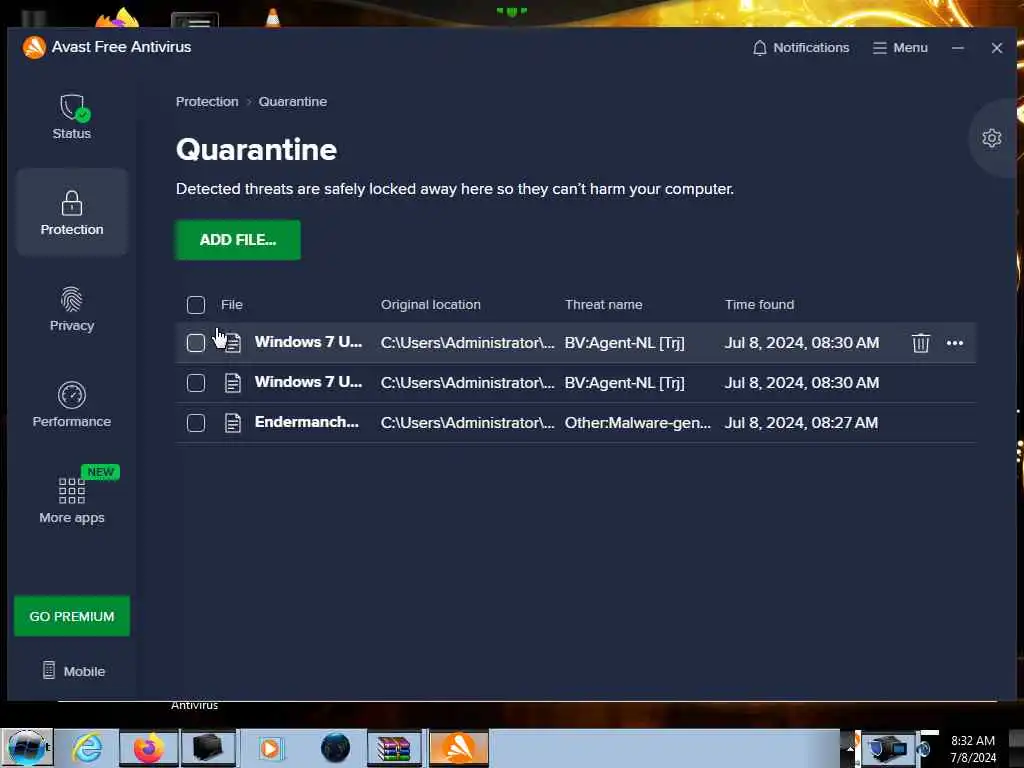Launch Internet Explorer from the taskbar
1024x768 pixels.
(88, 748)
